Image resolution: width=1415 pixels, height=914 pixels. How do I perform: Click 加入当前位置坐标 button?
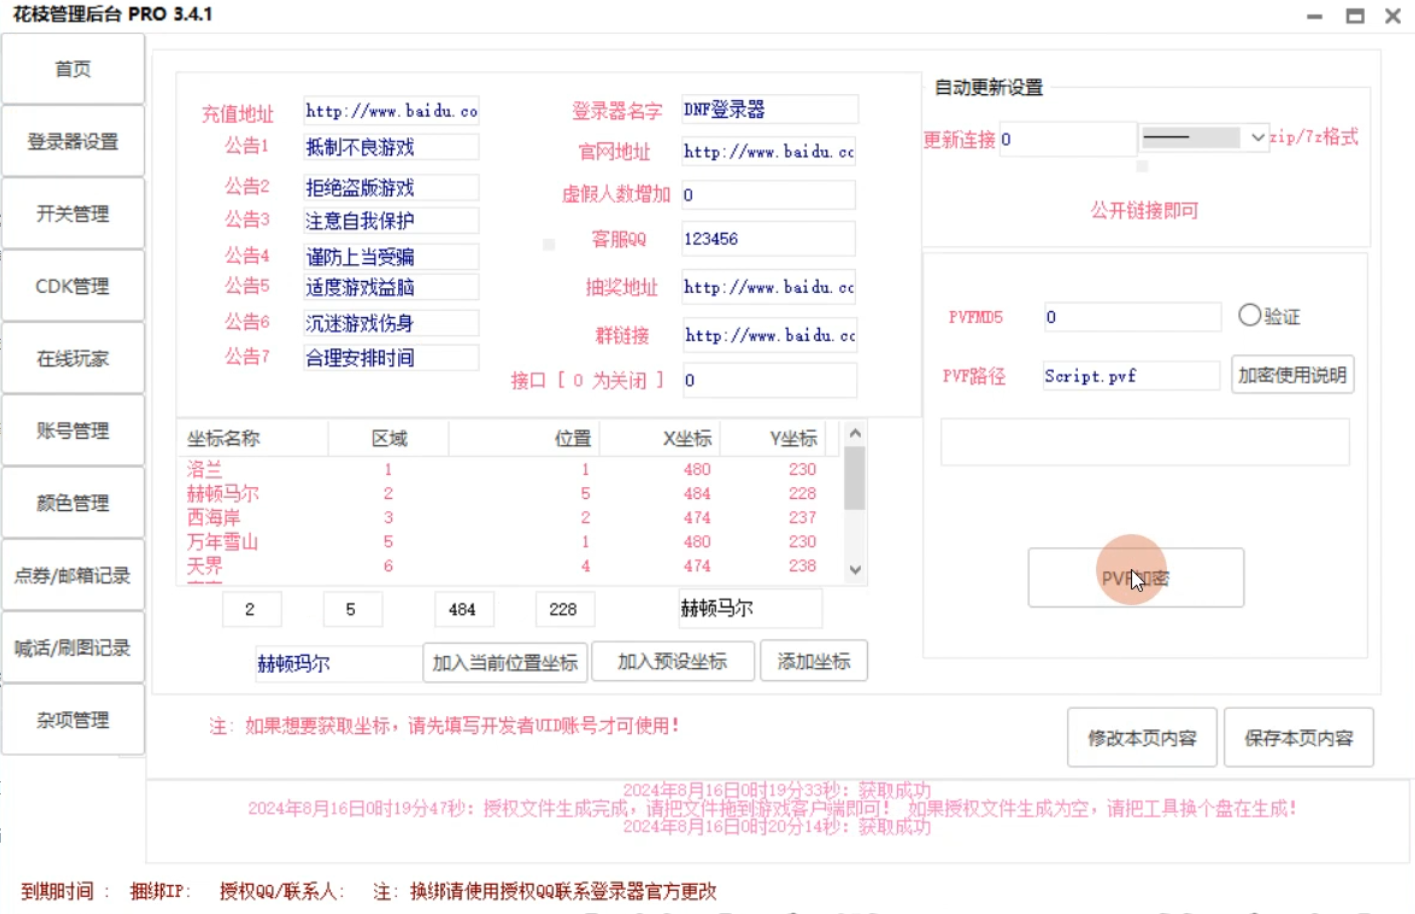(x=505, y=662)
